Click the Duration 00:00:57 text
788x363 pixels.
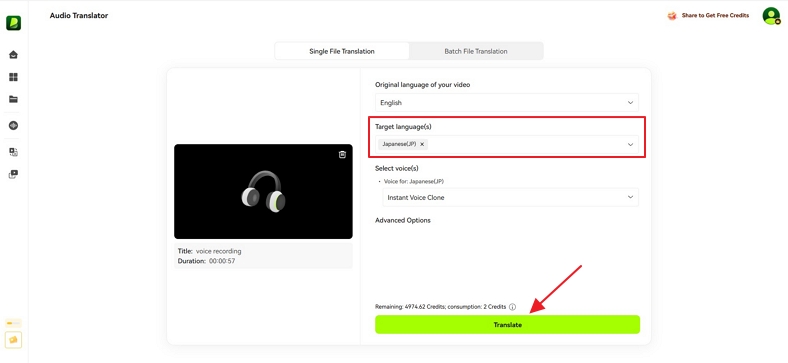[207, 261]
